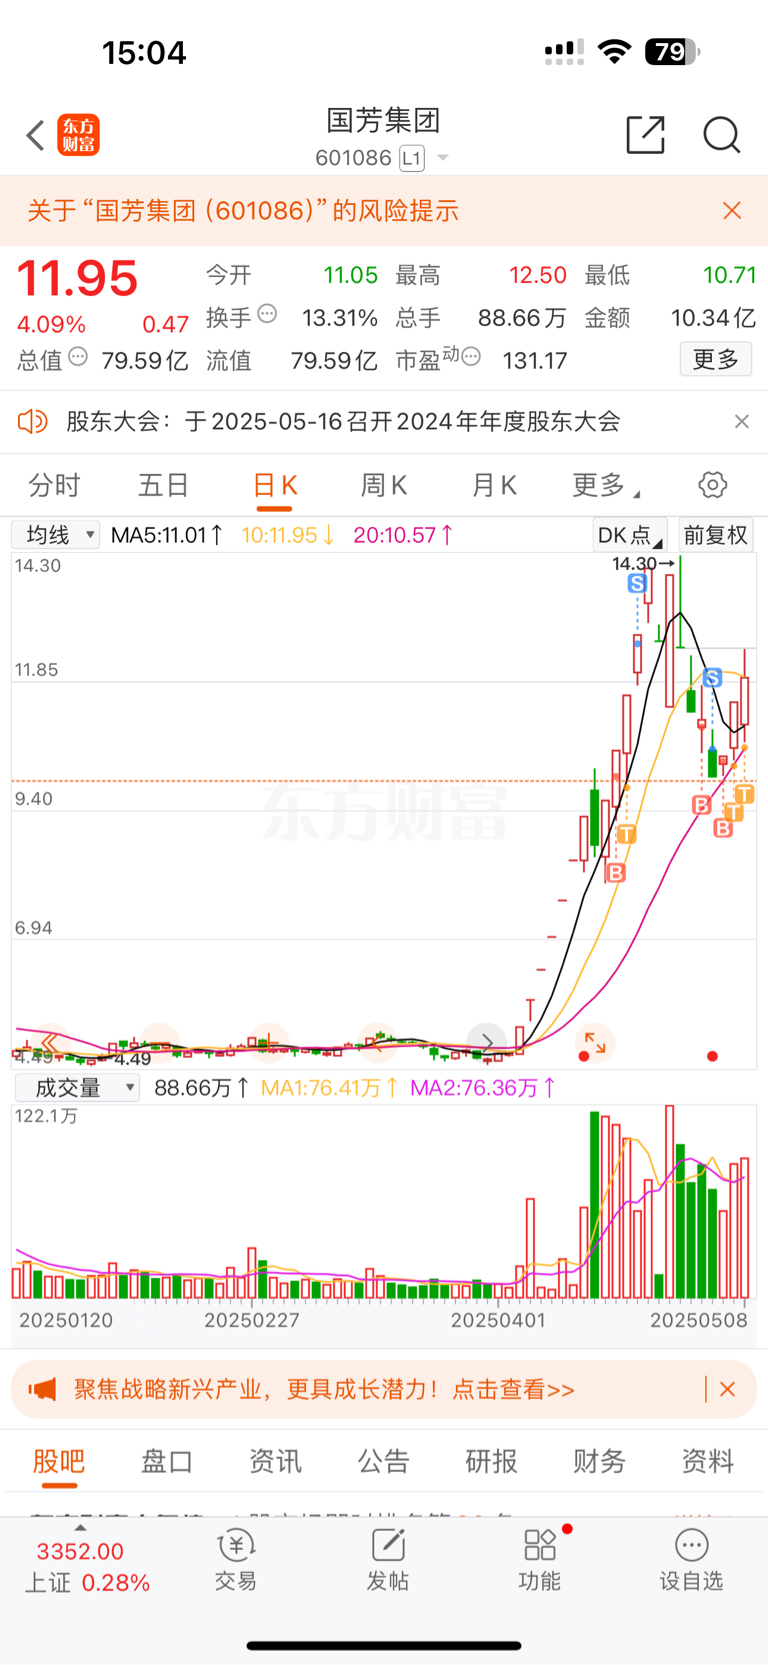Open the search magnifier icon

(x=721, y=135)
